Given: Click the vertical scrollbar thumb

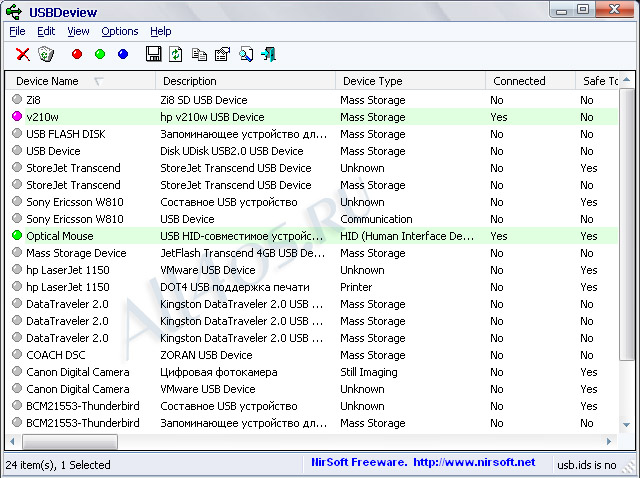Looking at the screenshot, I should pyautogui.click(x=627, y=225).
